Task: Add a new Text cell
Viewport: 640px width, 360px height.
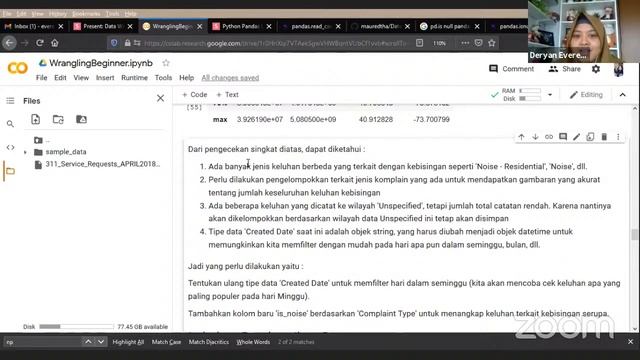Action: click(x=227, y=95)
